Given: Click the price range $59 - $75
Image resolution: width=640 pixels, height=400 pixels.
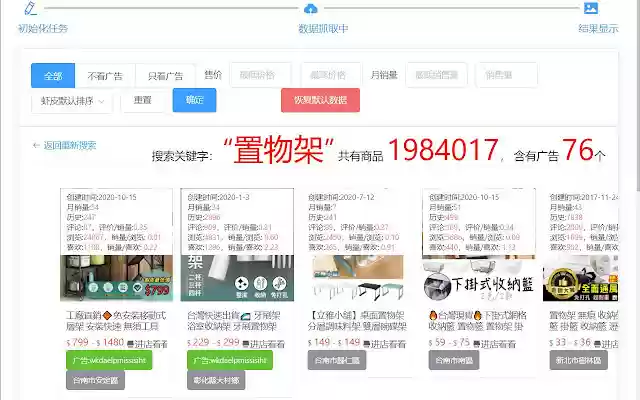Looking at the screenshot, I should pos(449,342).
